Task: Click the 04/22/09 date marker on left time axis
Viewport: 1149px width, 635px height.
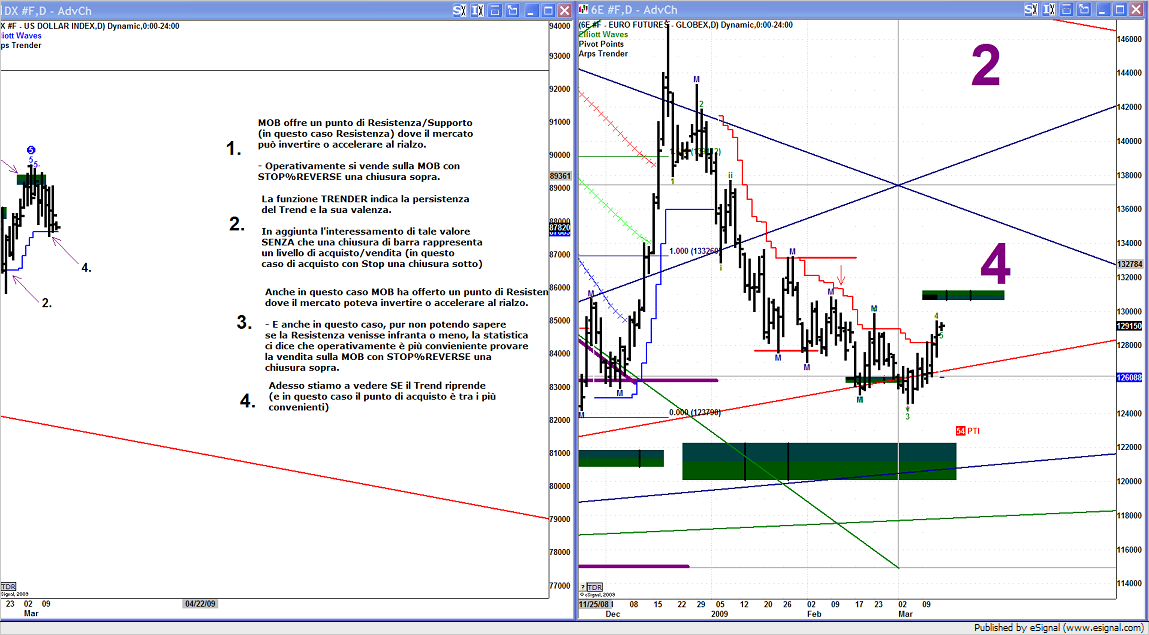Action: pos(199,604)
